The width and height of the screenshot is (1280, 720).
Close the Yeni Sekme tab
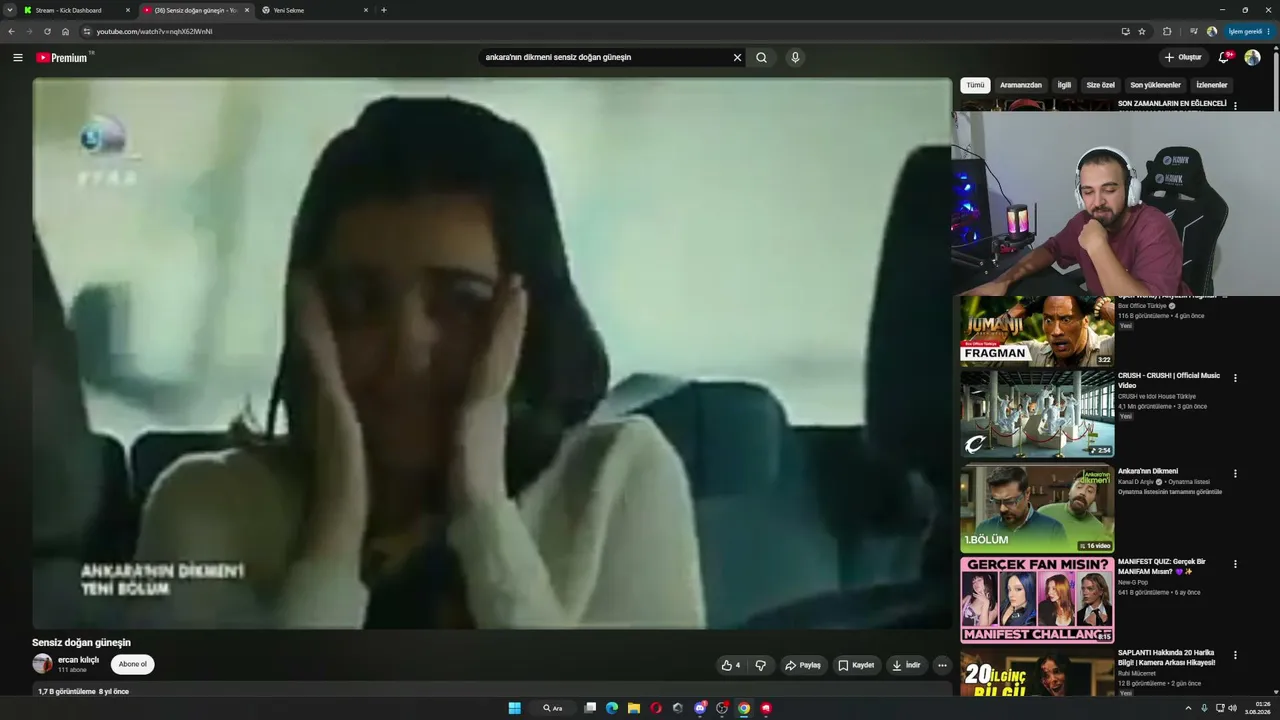[x=366, y=10]
